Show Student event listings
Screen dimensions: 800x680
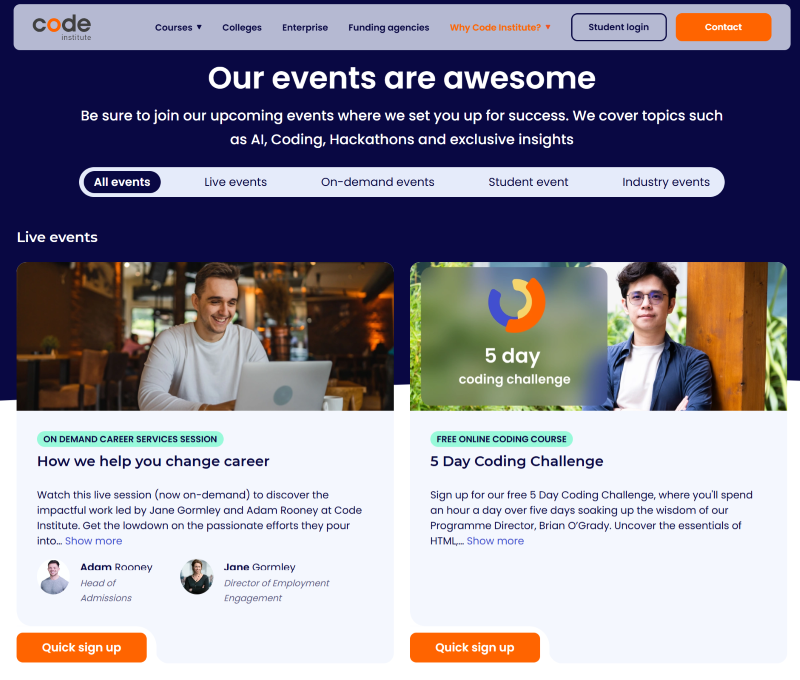click(x=528, y=182)
